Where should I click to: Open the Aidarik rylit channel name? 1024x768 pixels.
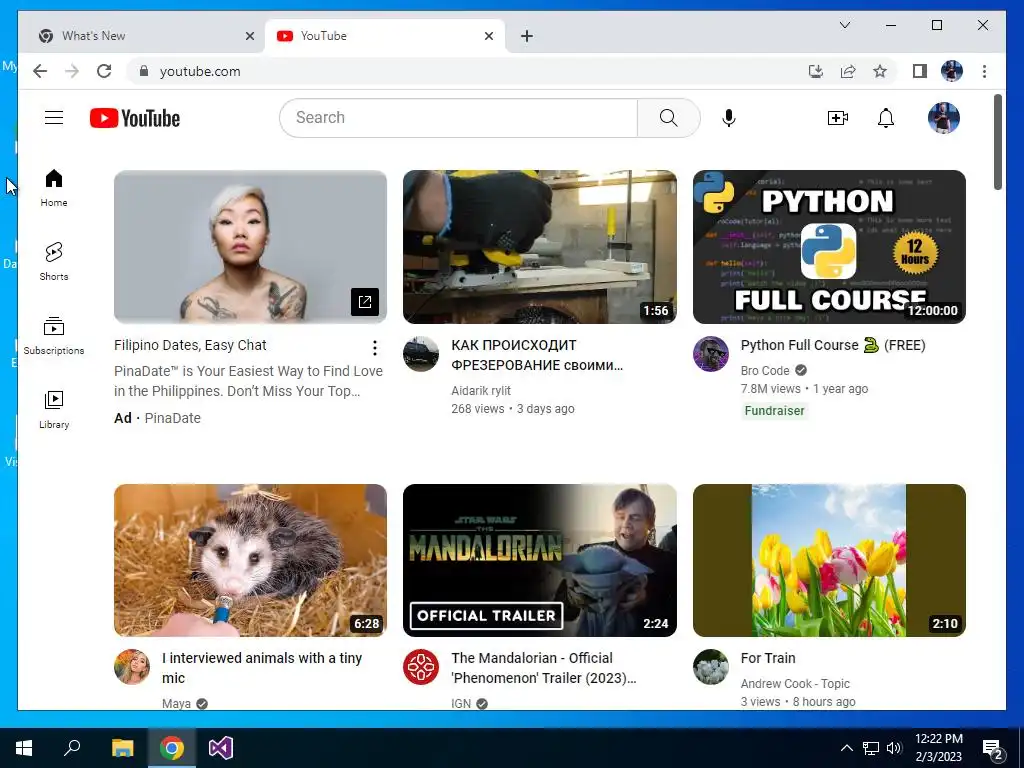point(481,391)
